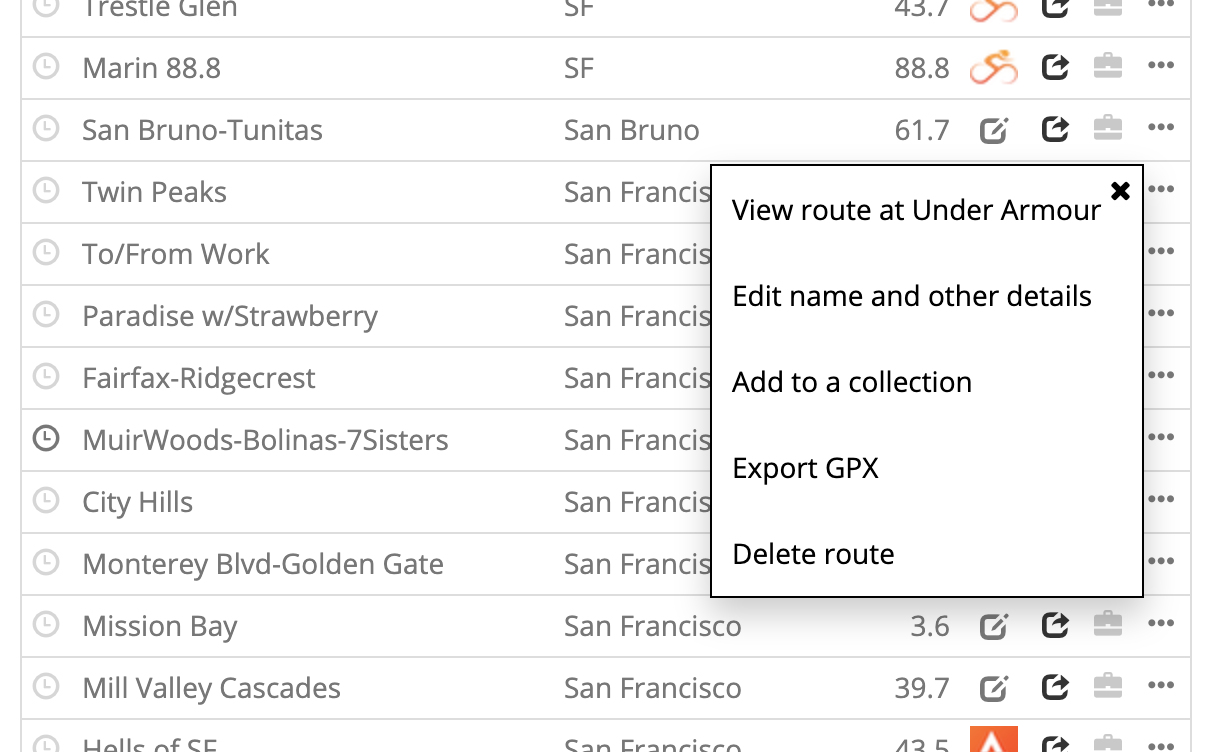1214x752 pixels.
Task: Open ellipsis menu for Mission Bay route
Action: click(1160, 624)
